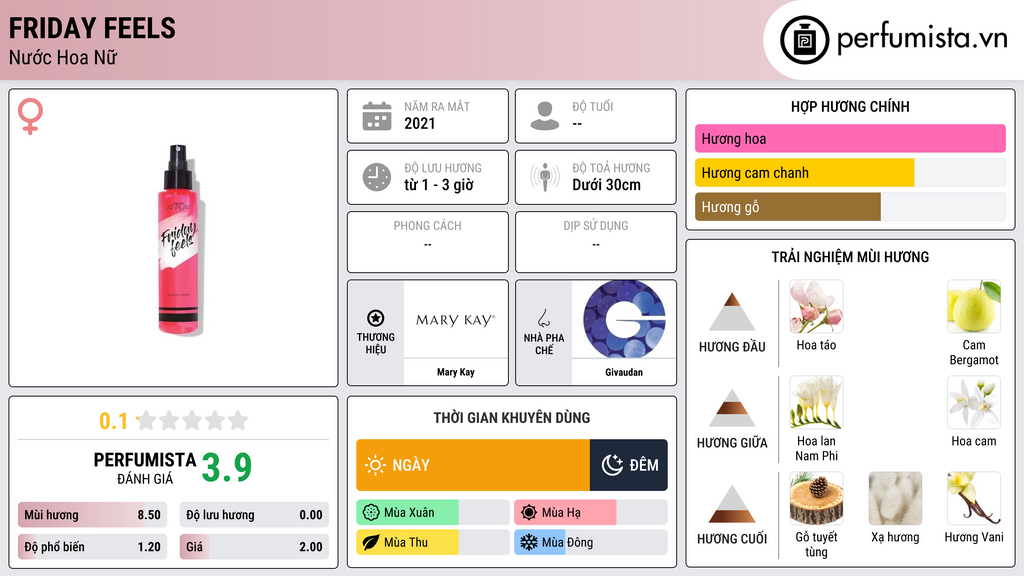This screenshot has width=1024, height=576.
Task: Click the Mùa Xuân season bar
Action: click(432, 513)
